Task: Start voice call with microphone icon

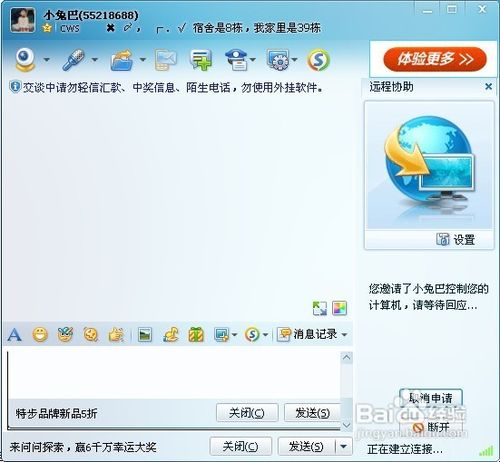Action: click(x=74, y=59)
